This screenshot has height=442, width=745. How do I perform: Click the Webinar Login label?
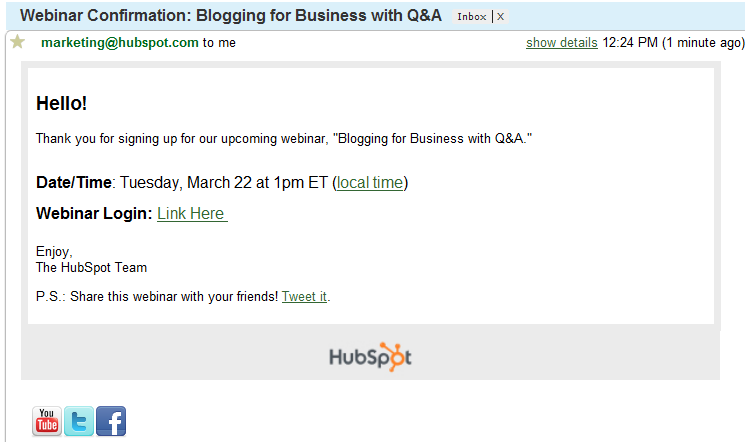click(94, 213)
